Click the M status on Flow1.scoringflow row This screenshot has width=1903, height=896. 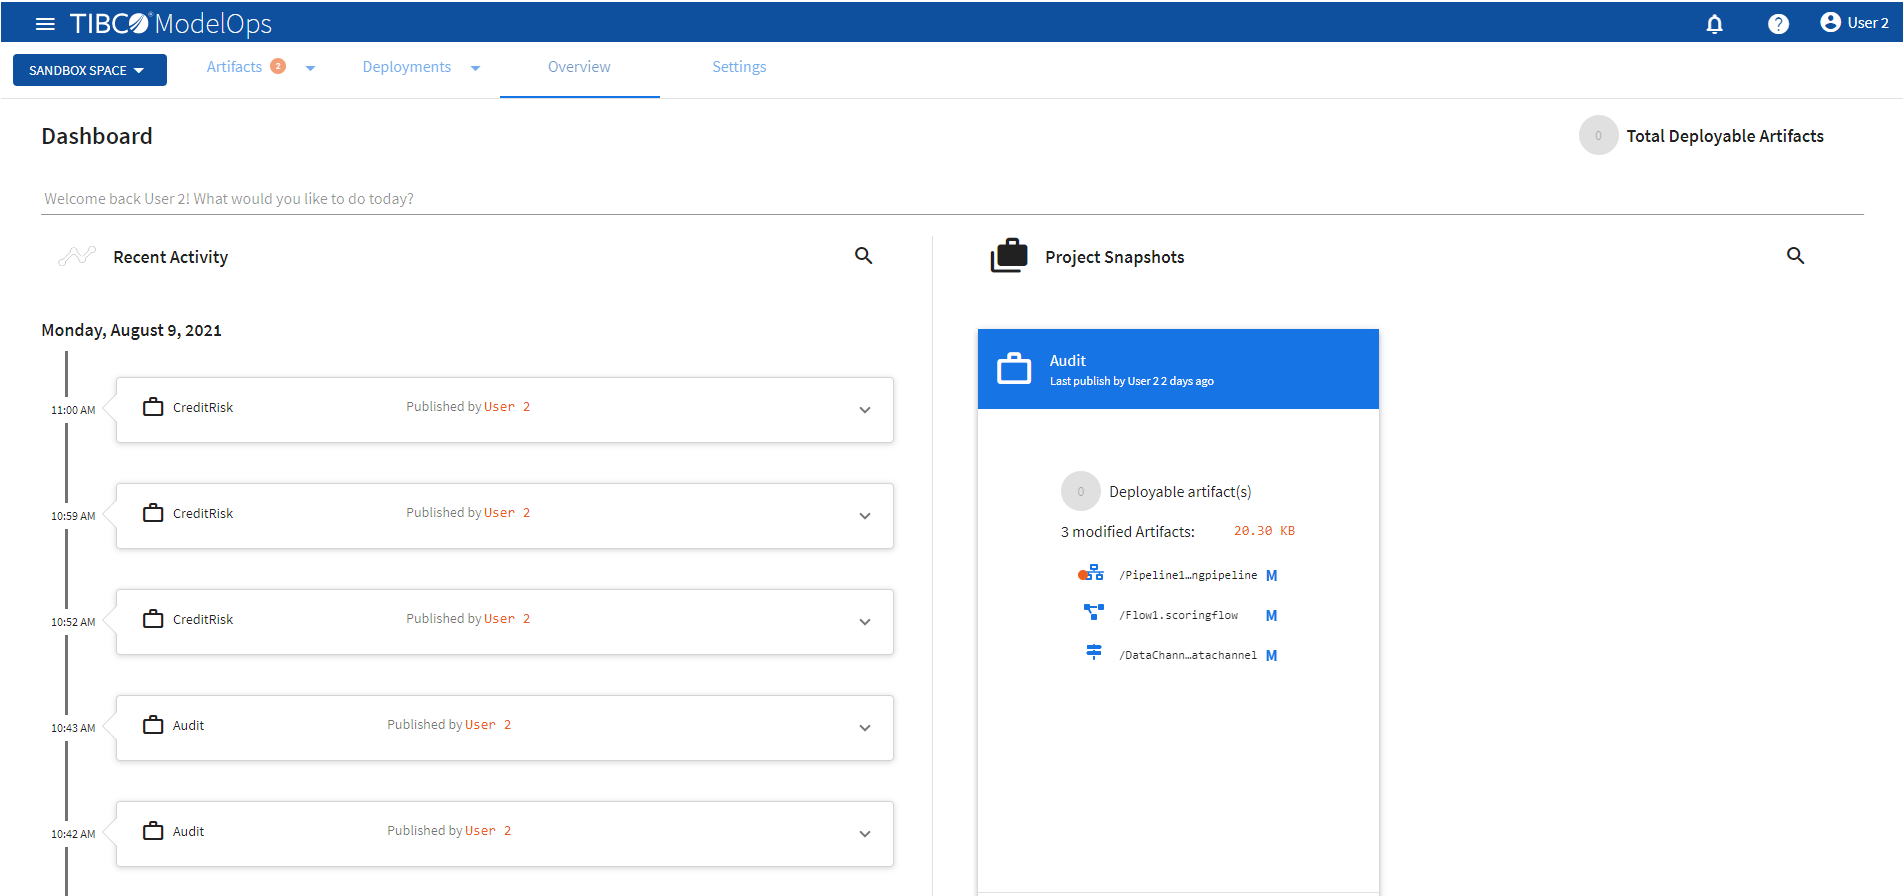[1271, 615]
